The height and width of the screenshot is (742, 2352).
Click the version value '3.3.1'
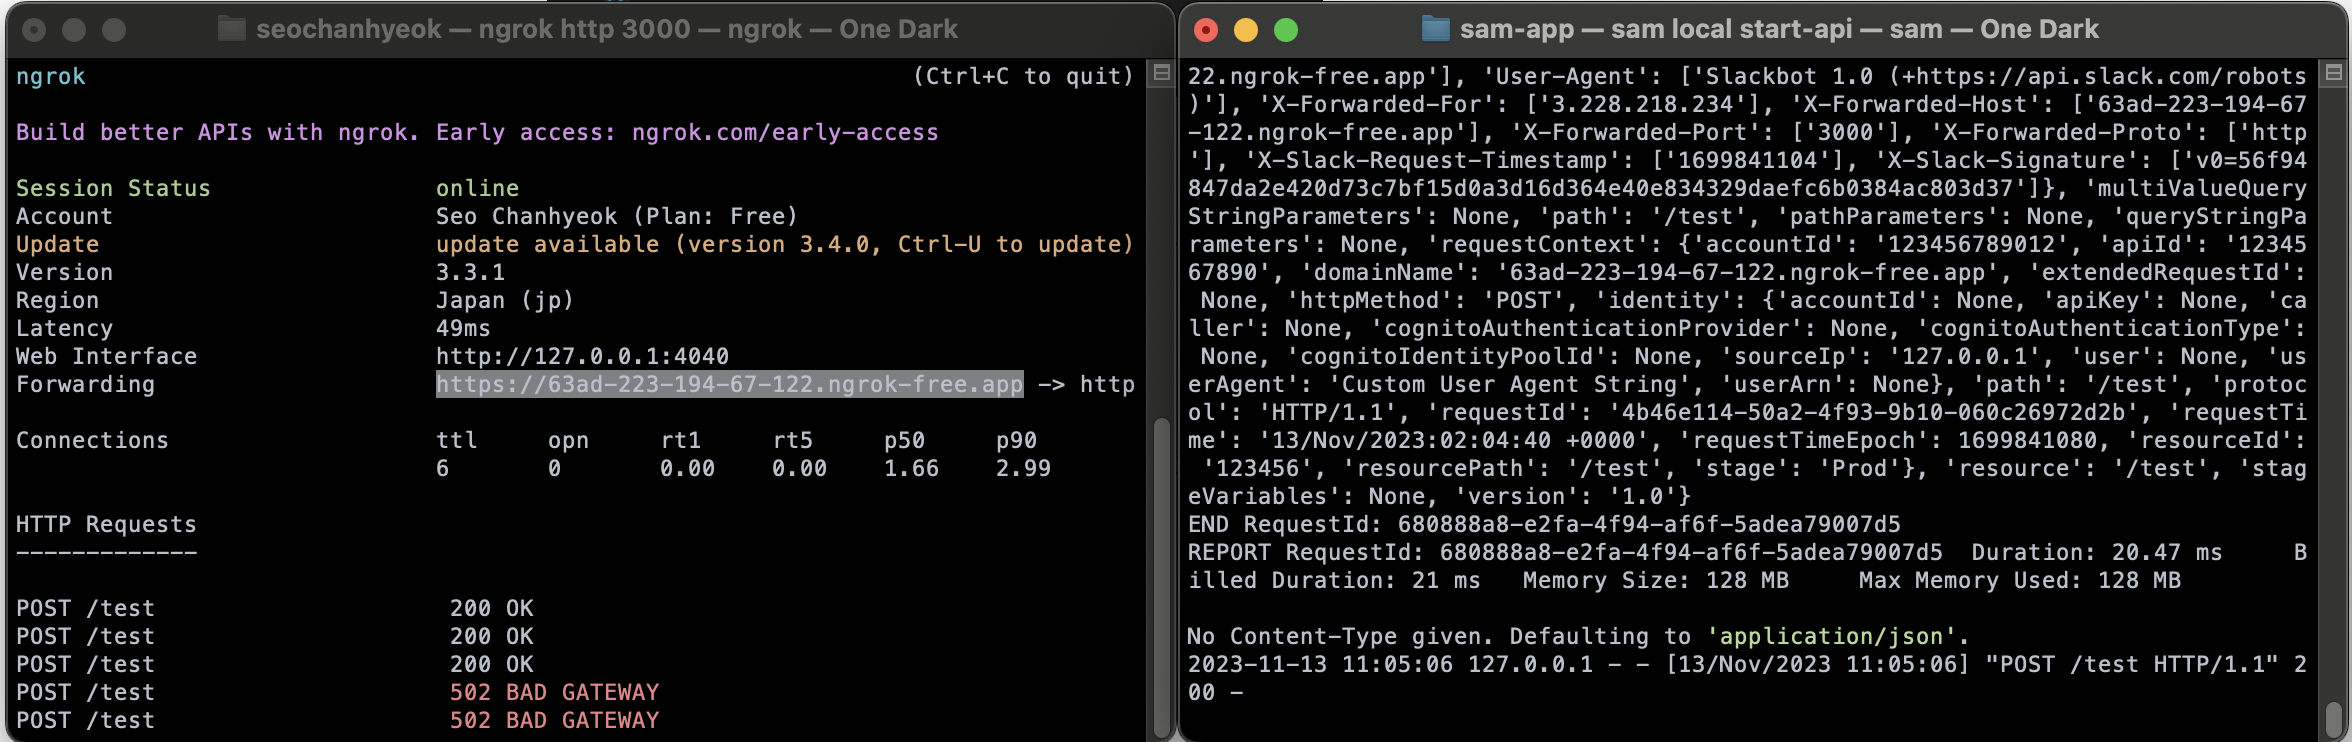click(x=470, y=272)
